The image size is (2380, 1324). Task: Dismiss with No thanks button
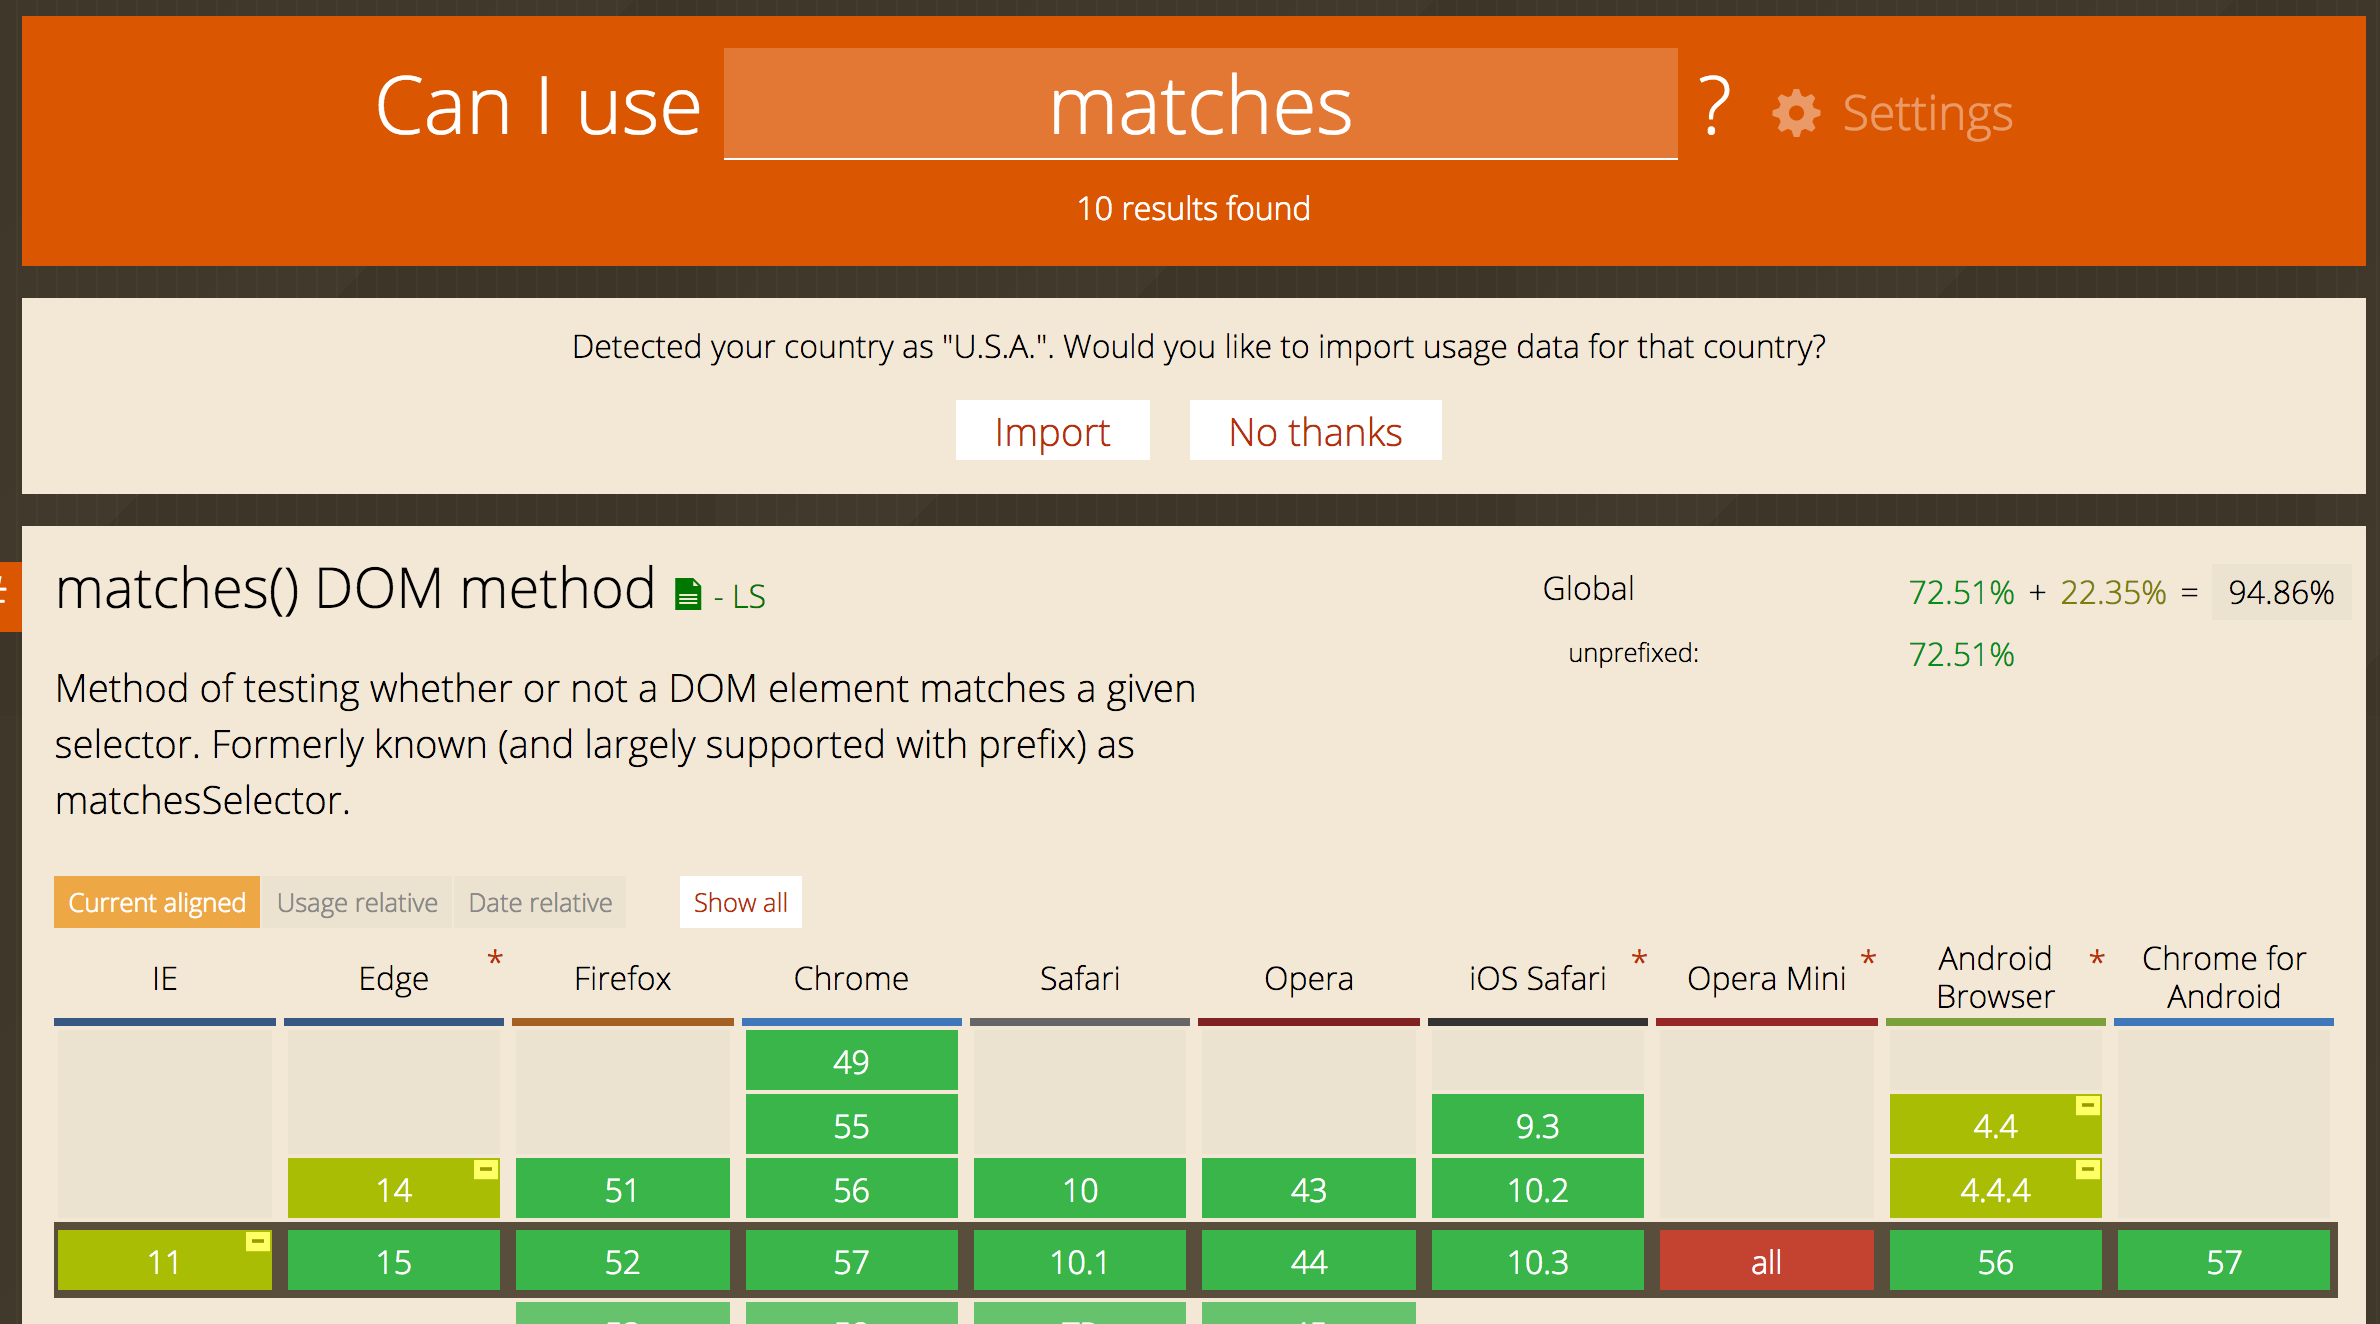pos(1315,431)
